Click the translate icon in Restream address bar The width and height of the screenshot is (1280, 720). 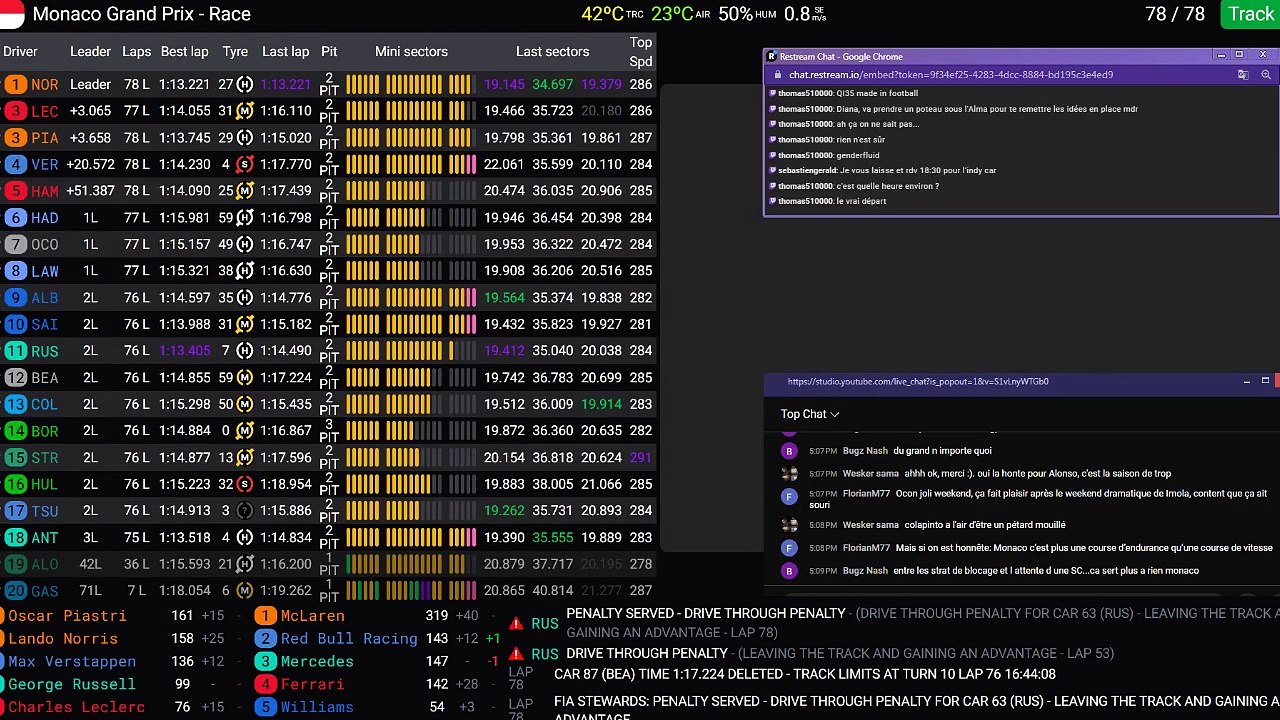1243,74
